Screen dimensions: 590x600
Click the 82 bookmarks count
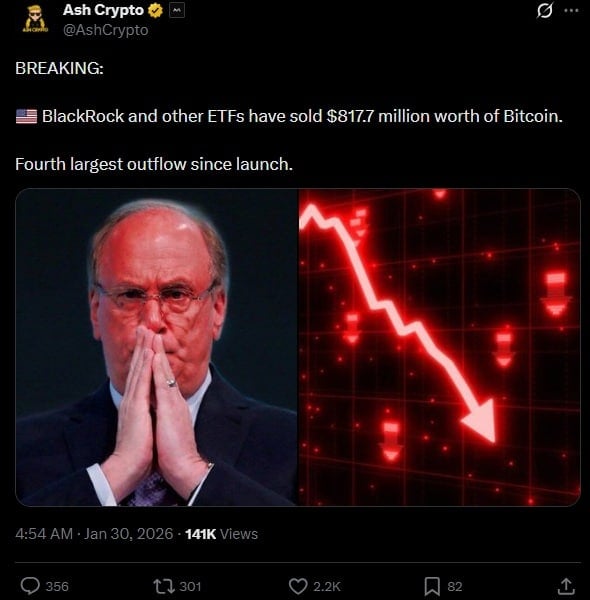tap(455, 586)
